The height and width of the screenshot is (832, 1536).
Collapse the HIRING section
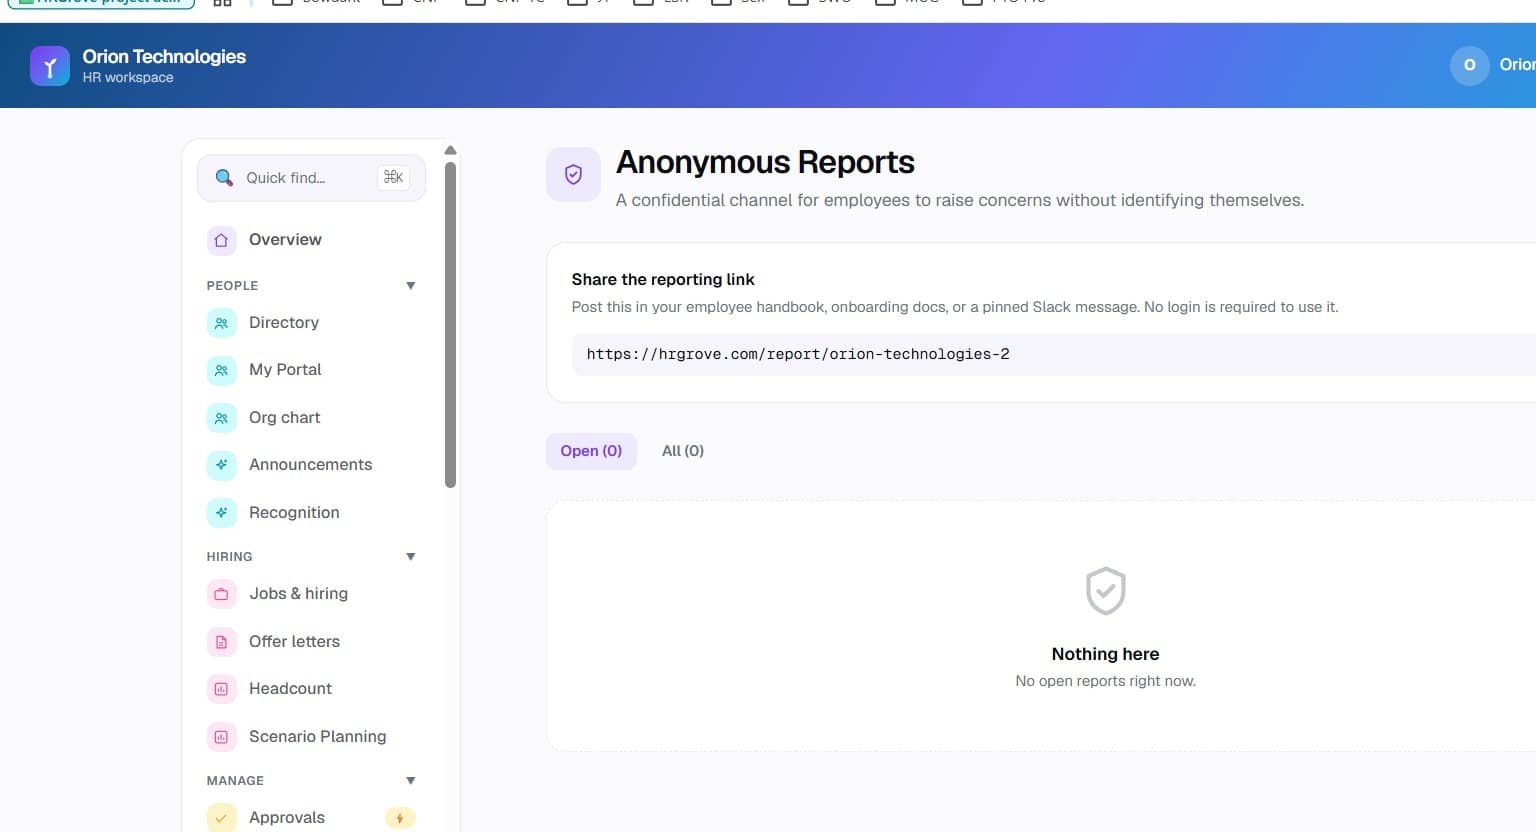pos(410,557)
